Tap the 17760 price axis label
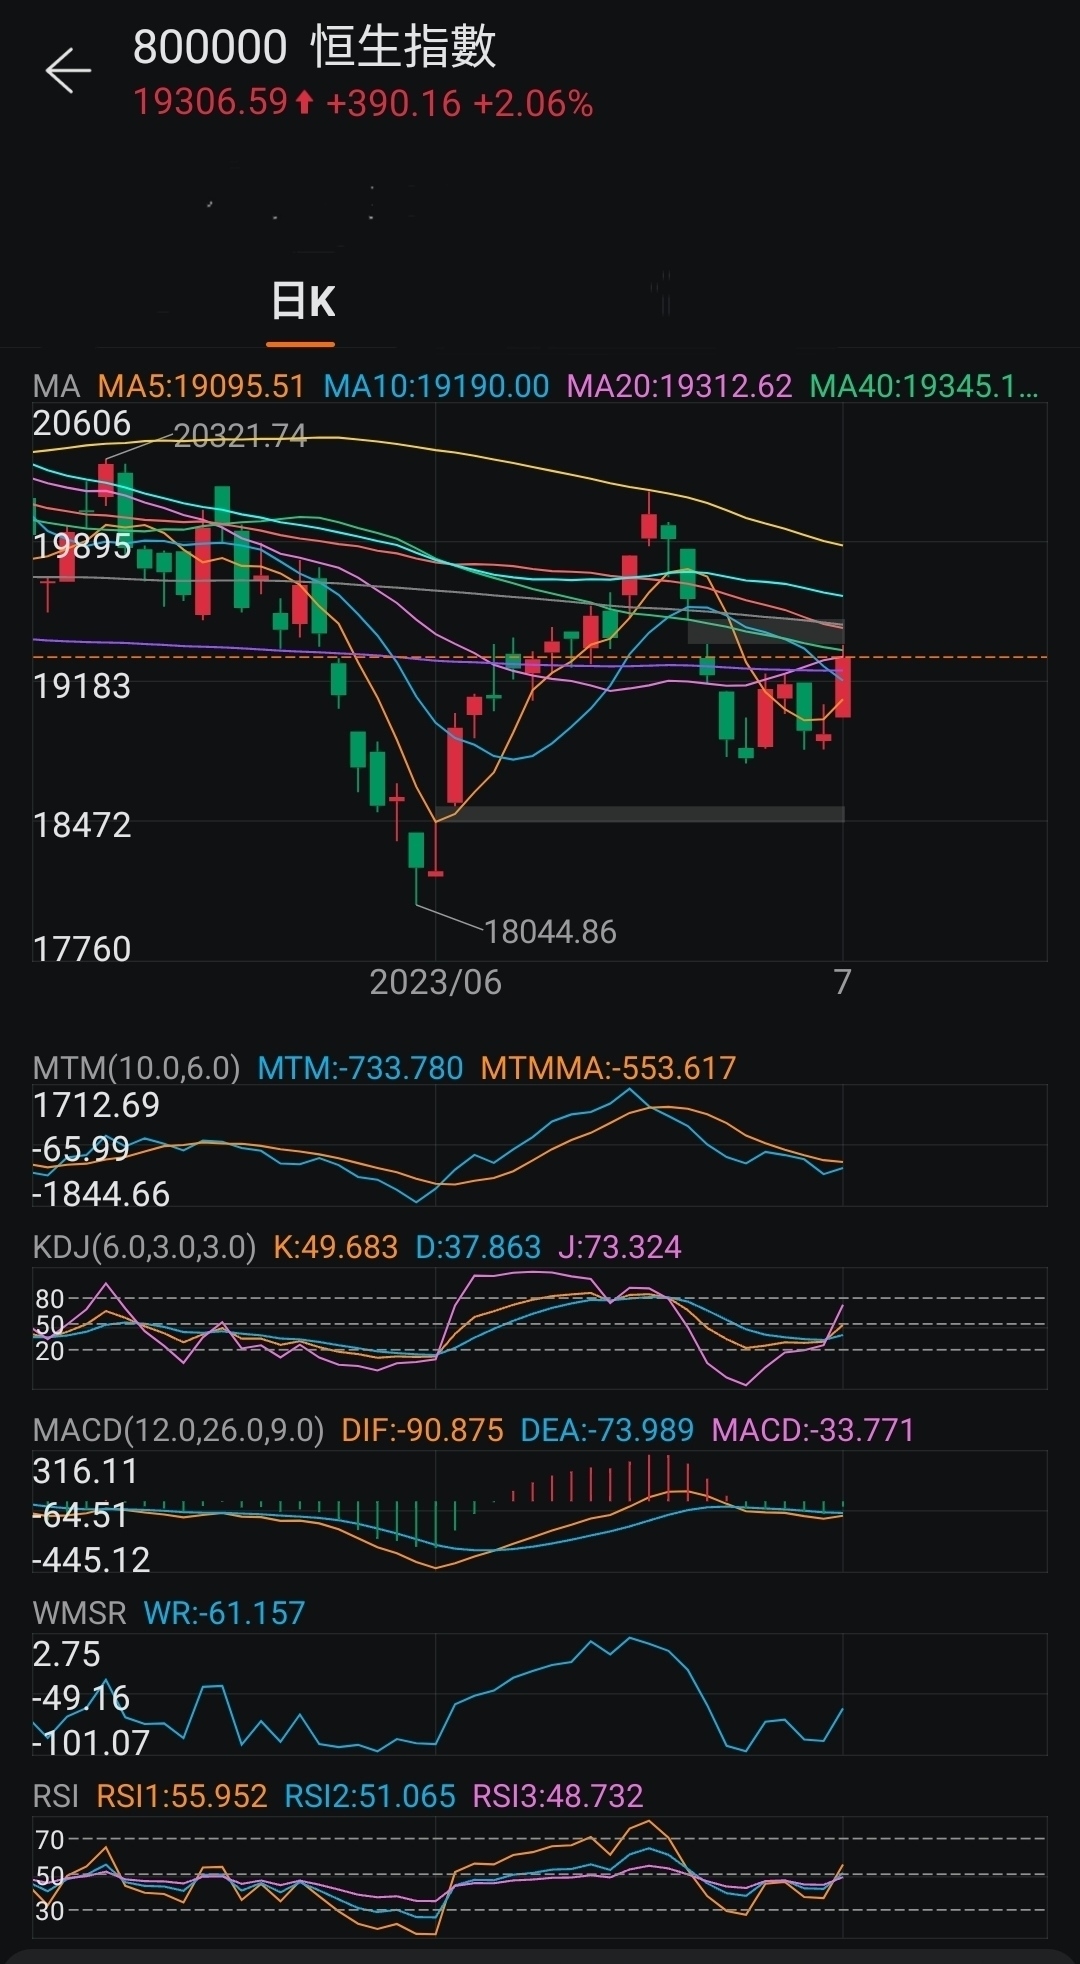 82,948
